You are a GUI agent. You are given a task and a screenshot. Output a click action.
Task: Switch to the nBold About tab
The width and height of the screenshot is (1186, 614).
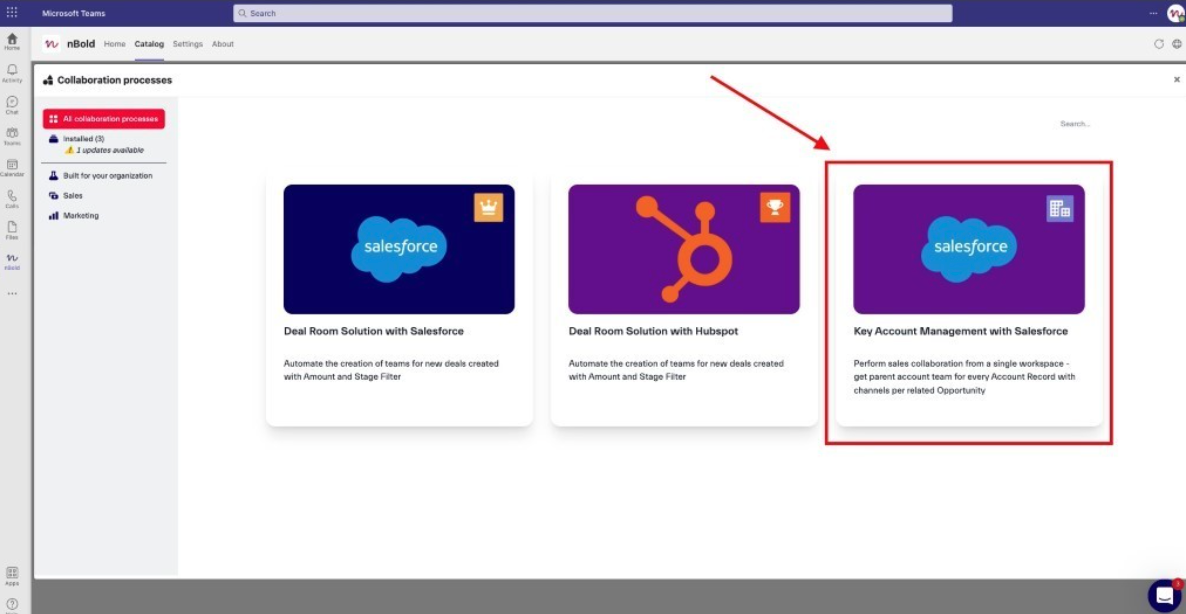pyautogui.click(x=223, y=44)
